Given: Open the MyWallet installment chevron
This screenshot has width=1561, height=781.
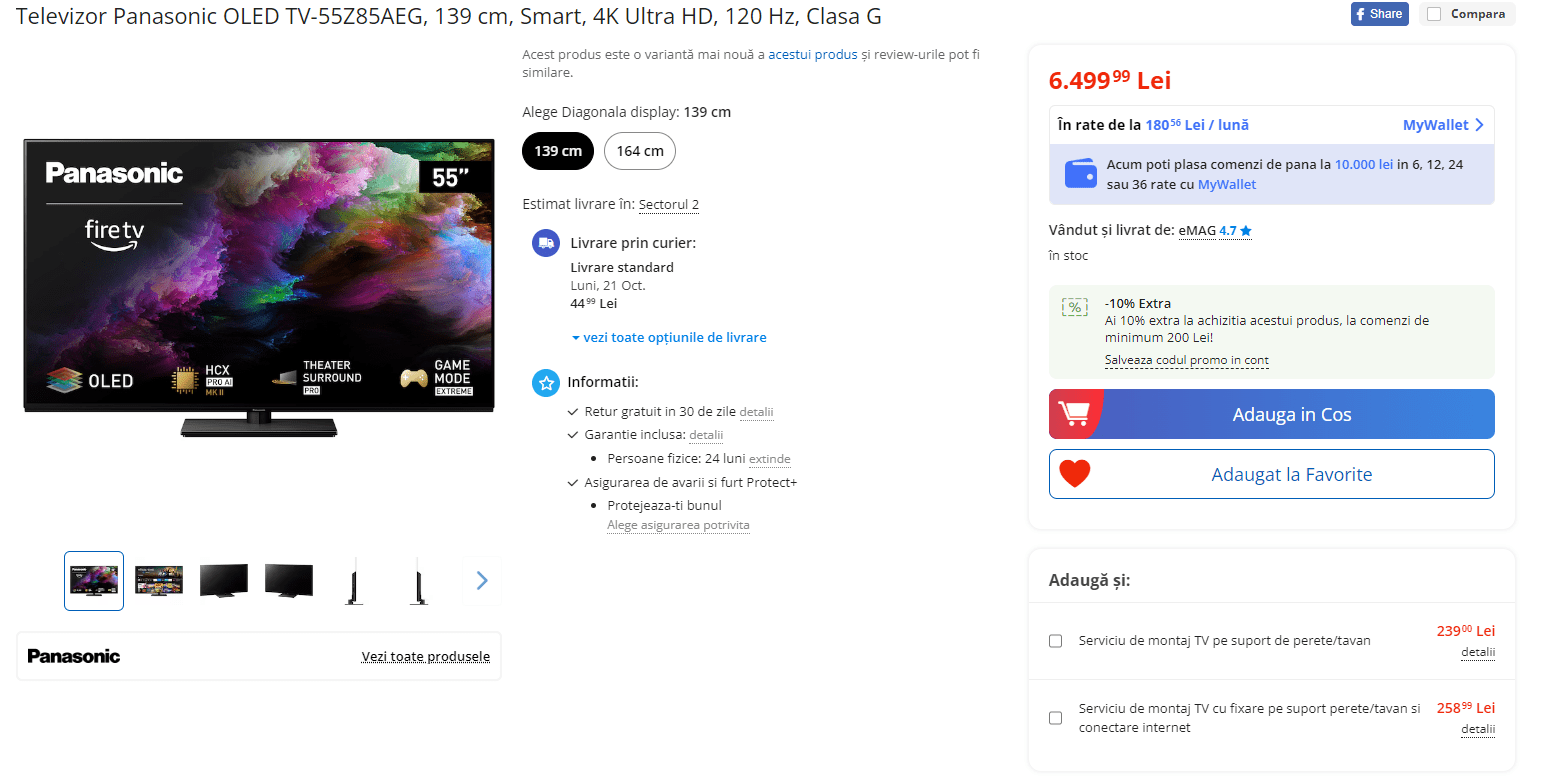Looking at the screenshot, I should 1479,125.
